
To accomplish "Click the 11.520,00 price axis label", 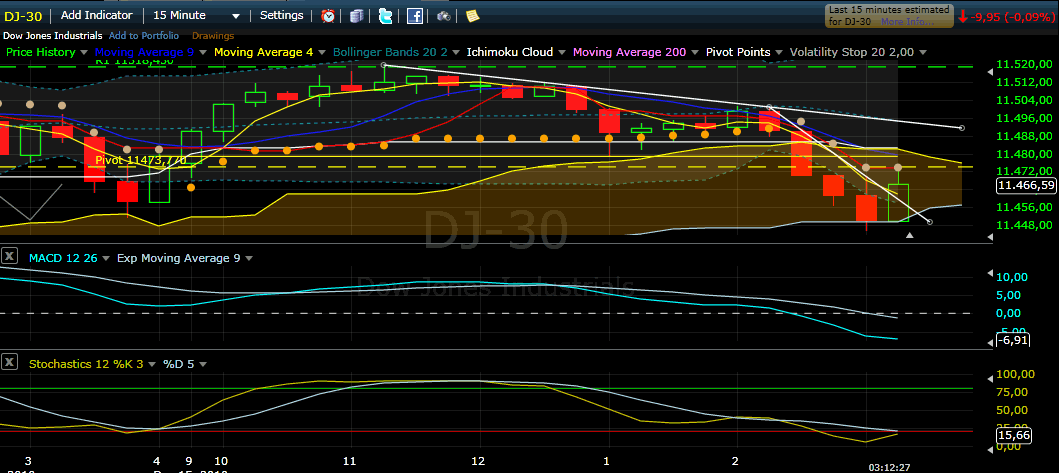I will (1026, 64).
